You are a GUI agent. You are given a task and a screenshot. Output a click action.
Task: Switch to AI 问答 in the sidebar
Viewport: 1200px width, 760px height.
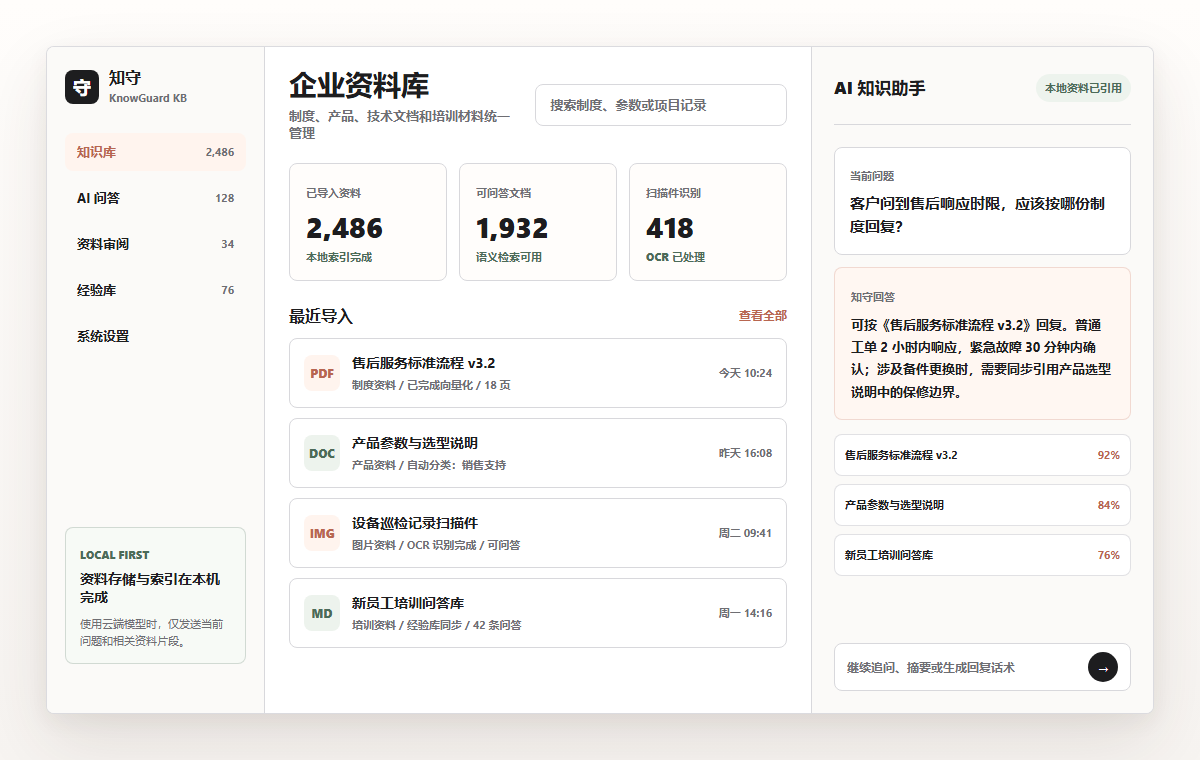155,198
